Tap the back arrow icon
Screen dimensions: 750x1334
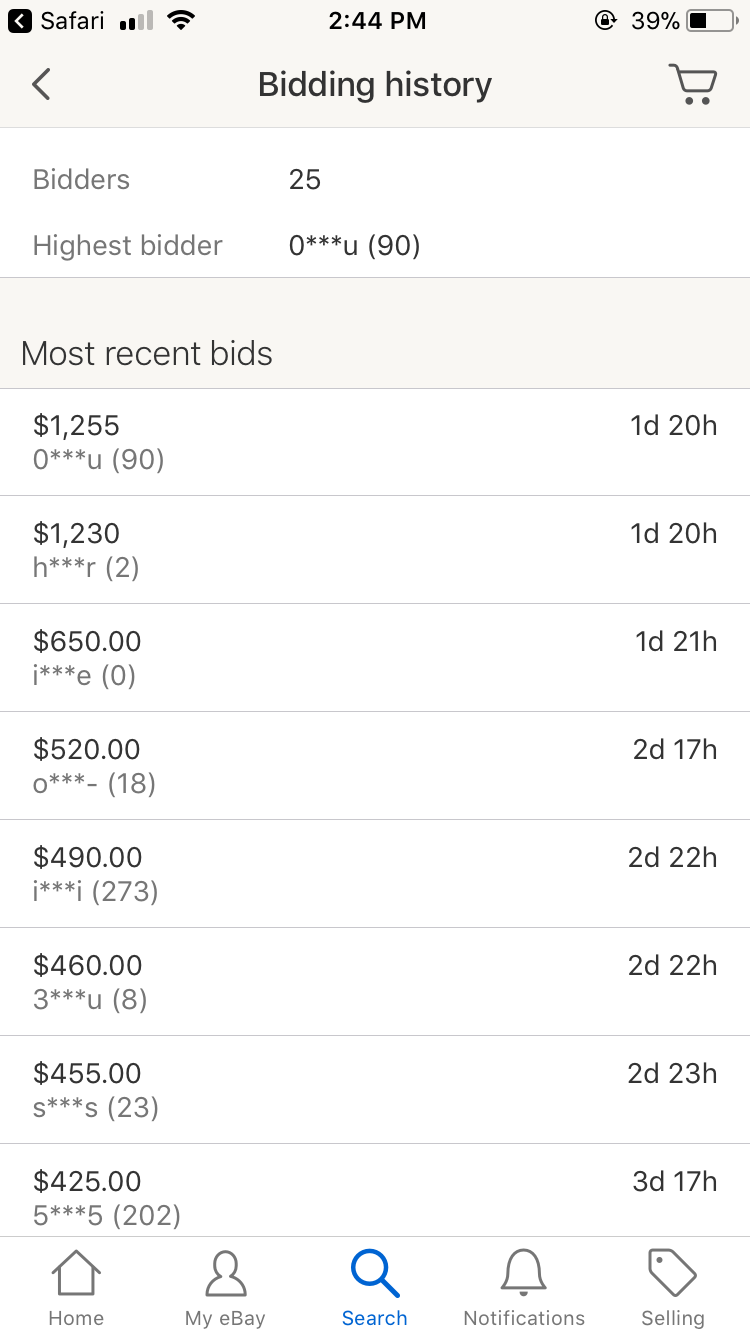pos(41,84)
